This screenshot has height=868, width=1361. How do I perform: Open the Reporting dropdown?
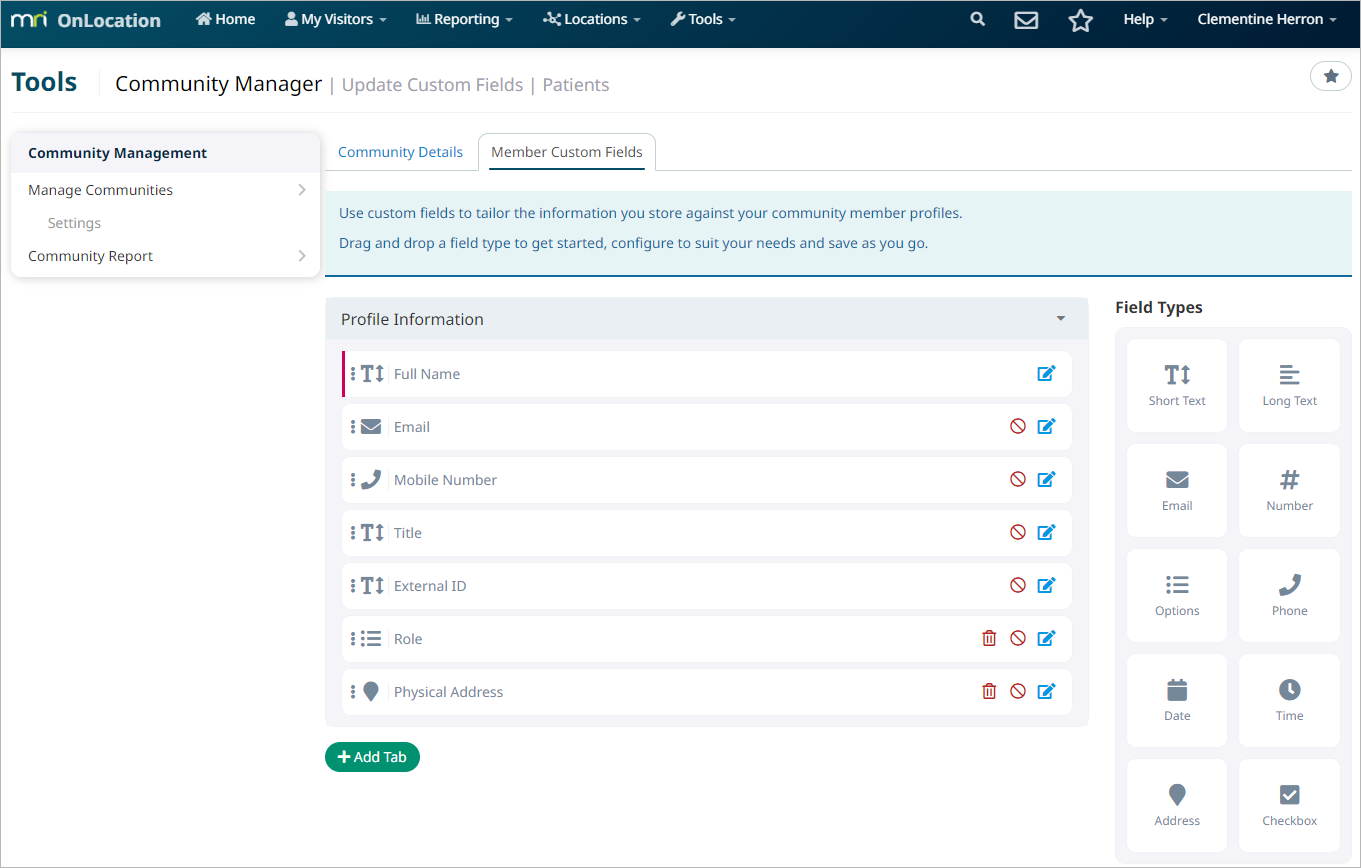464,18
